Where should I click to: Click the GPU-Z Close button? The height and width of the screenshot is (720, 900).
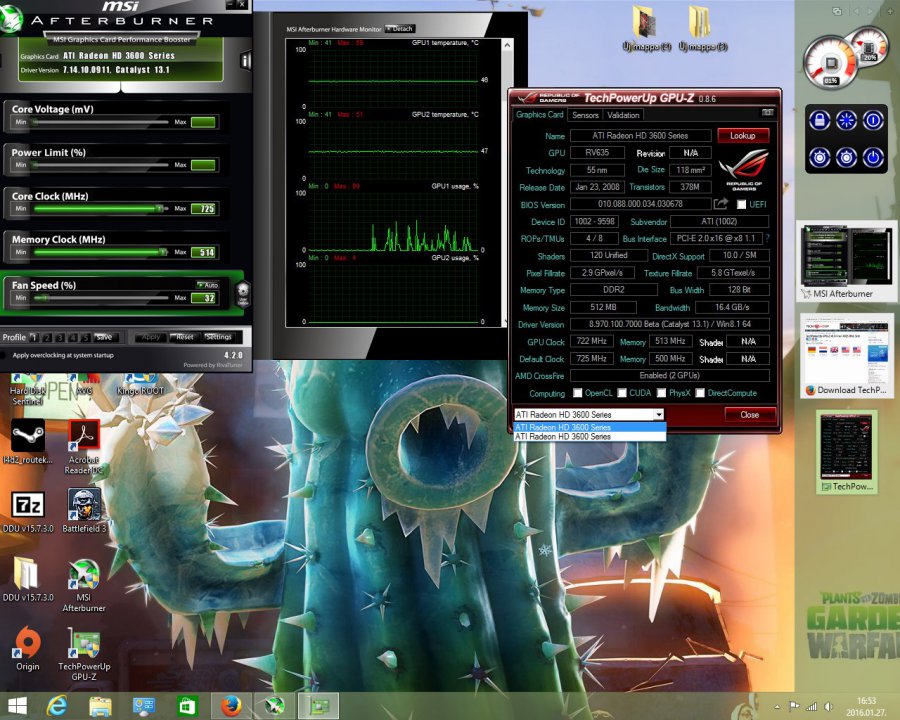click(x=750, y=415)
